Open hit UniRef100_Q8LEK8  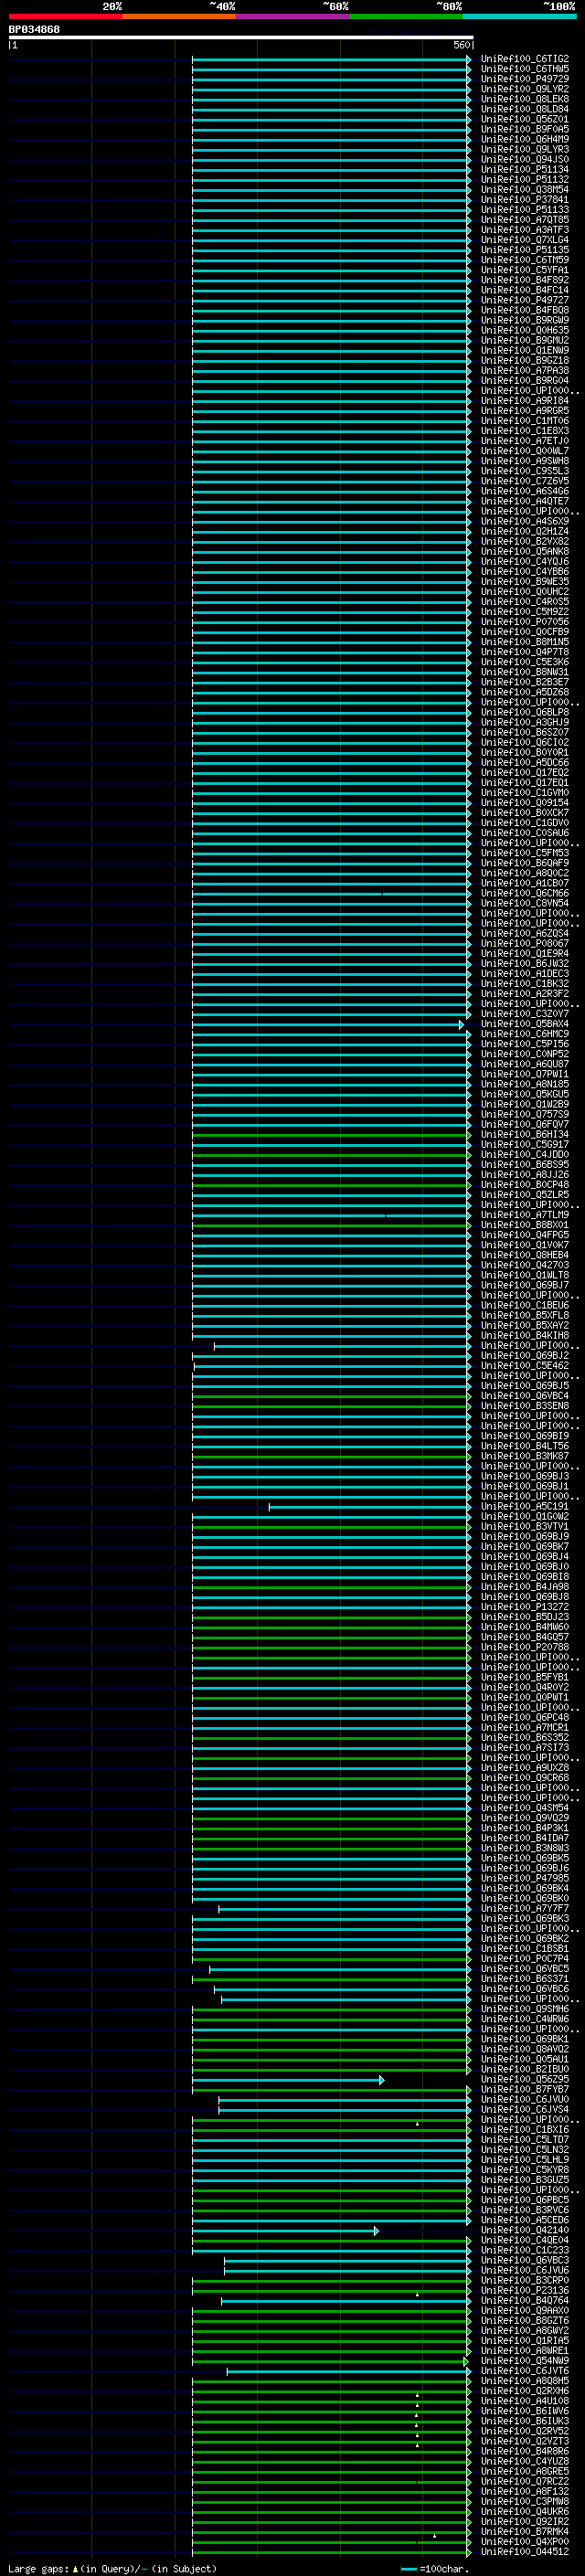click(525, 99)
